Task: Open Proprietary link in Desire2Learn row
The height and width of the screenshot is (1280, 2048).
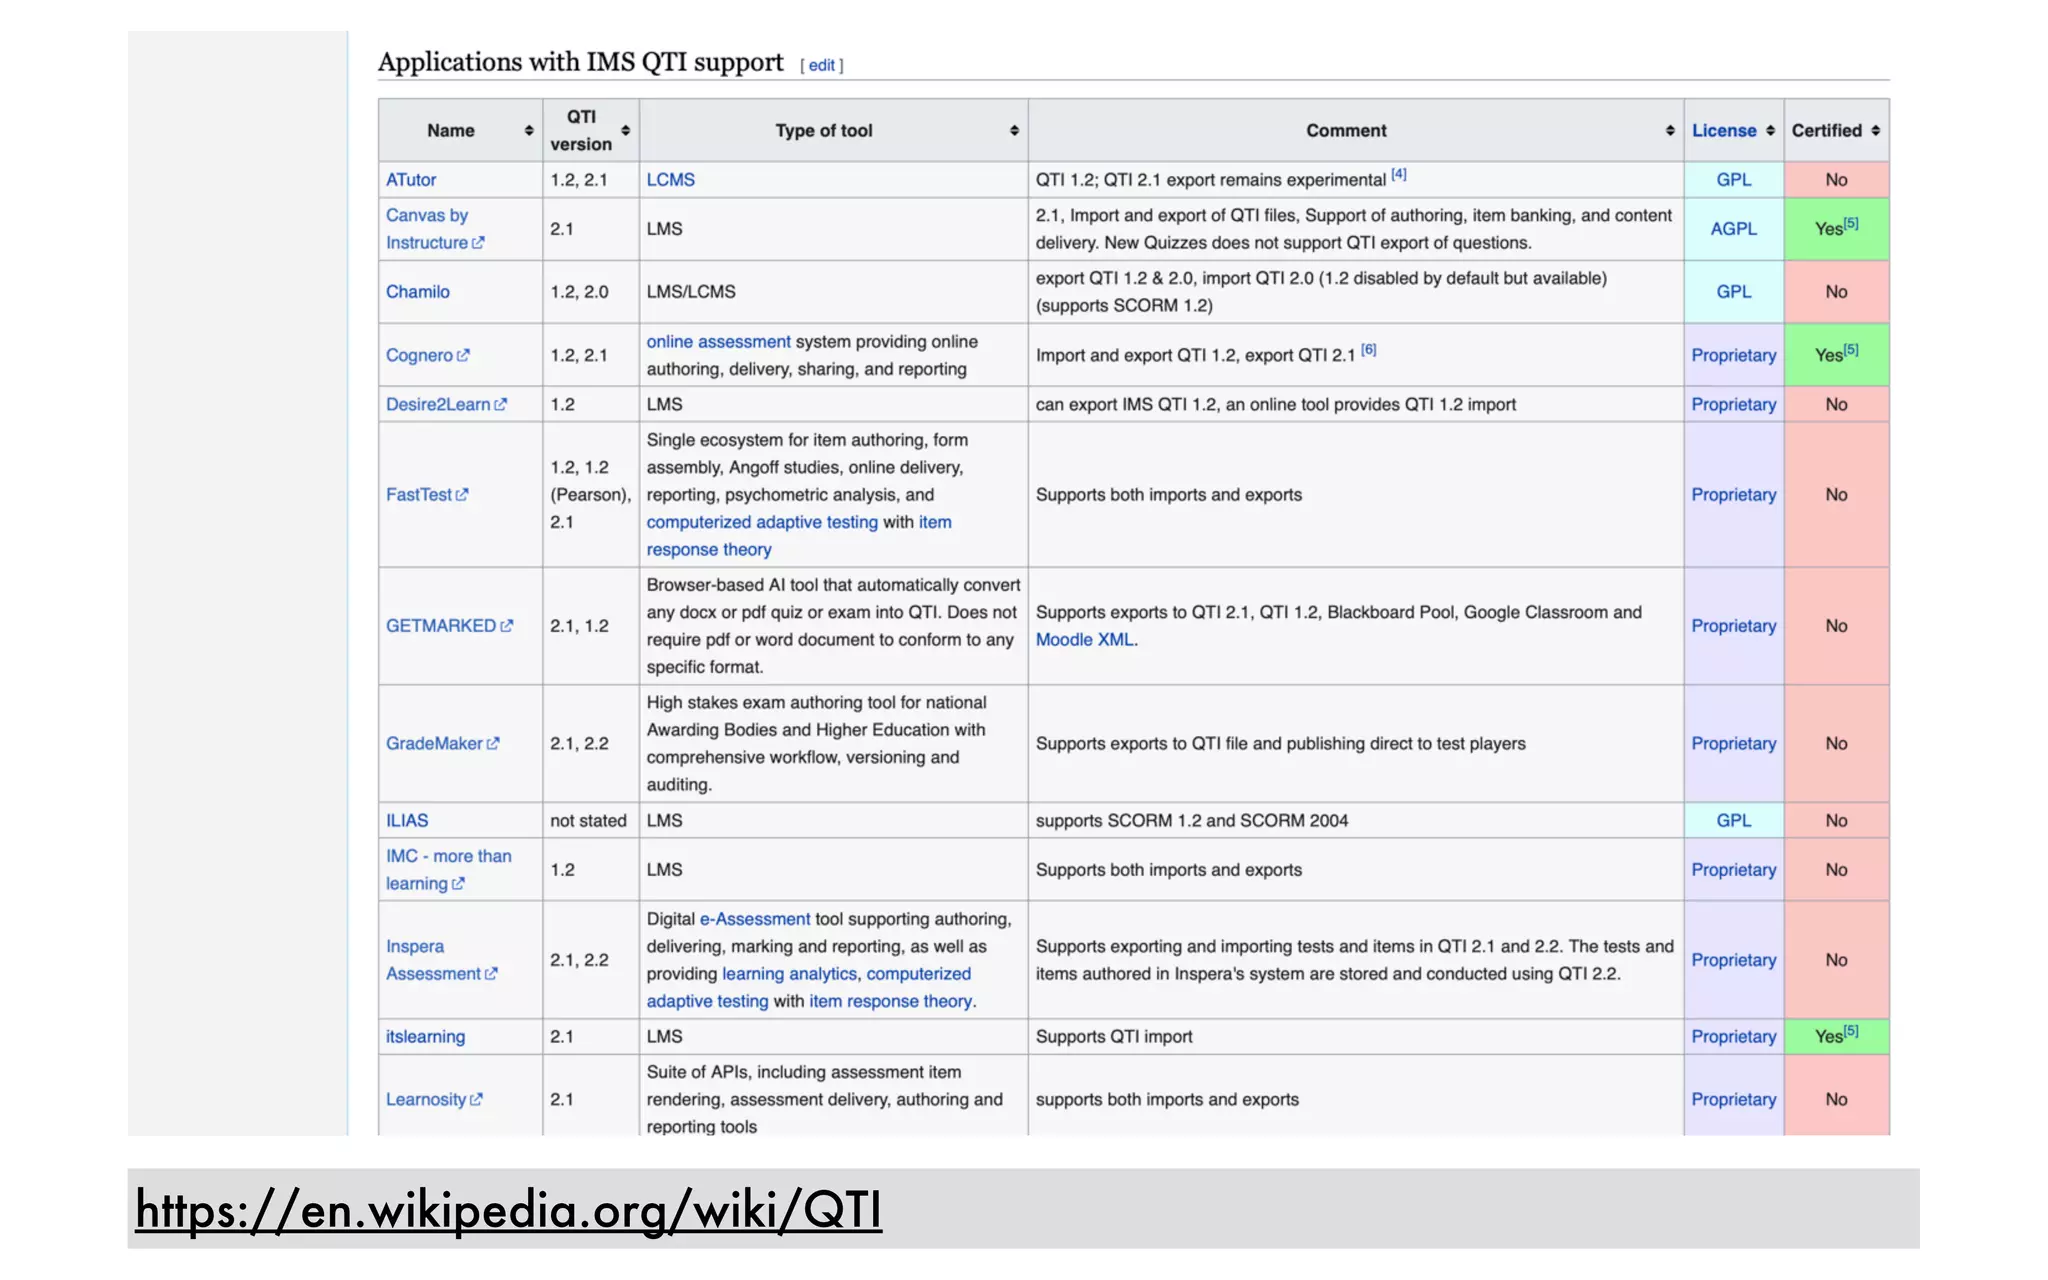Action: (1734, 404)
